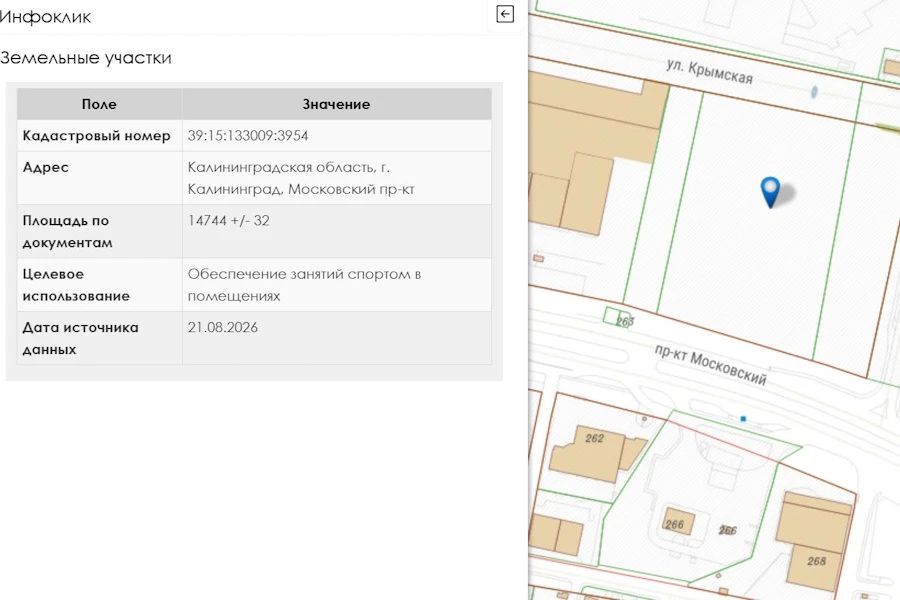Select the small blue square marker on the map

tap(743, 419)
